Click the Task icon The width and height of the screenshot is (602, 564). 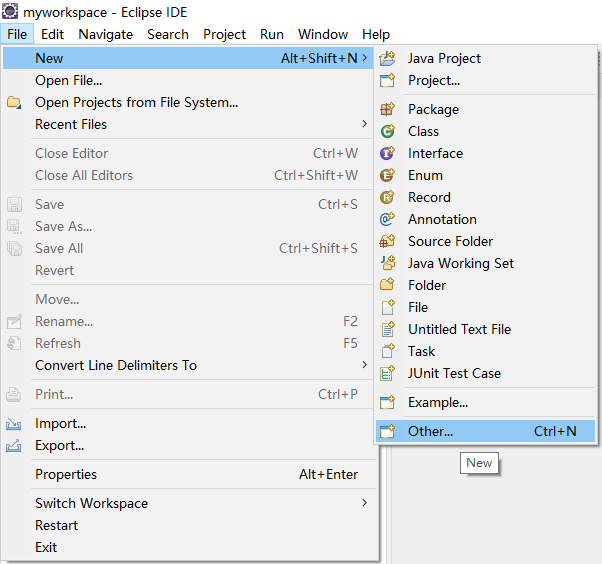point(387,351)
